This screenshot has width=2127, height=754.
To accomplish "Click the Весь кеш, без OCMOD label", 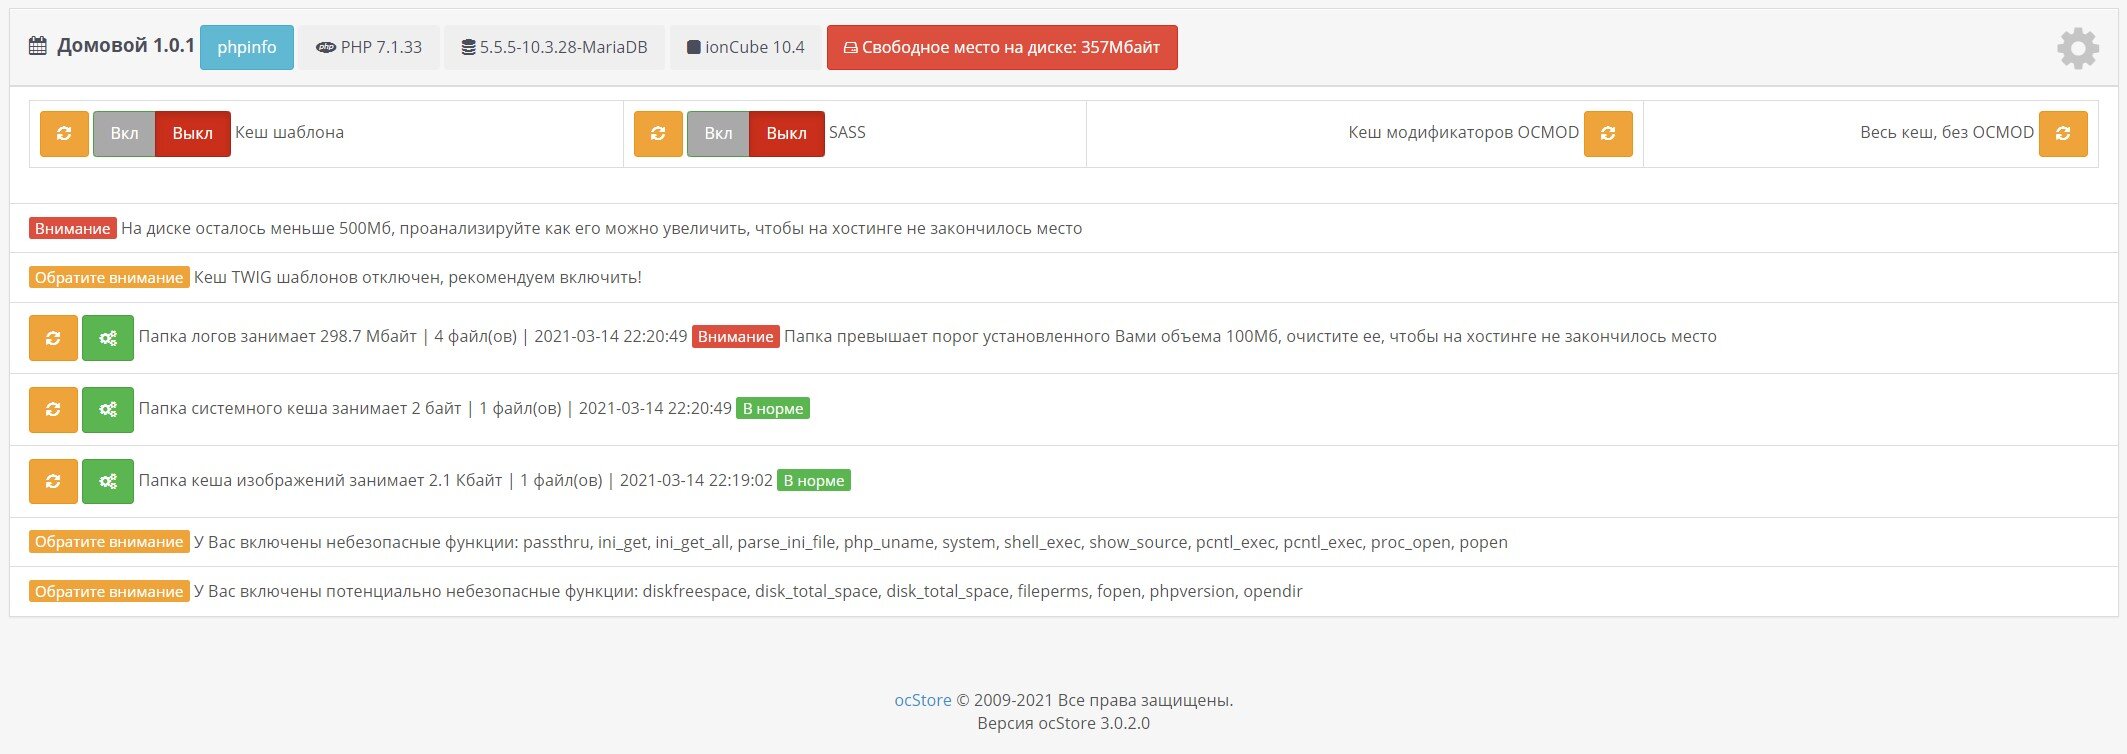I will coord(1947,132).
